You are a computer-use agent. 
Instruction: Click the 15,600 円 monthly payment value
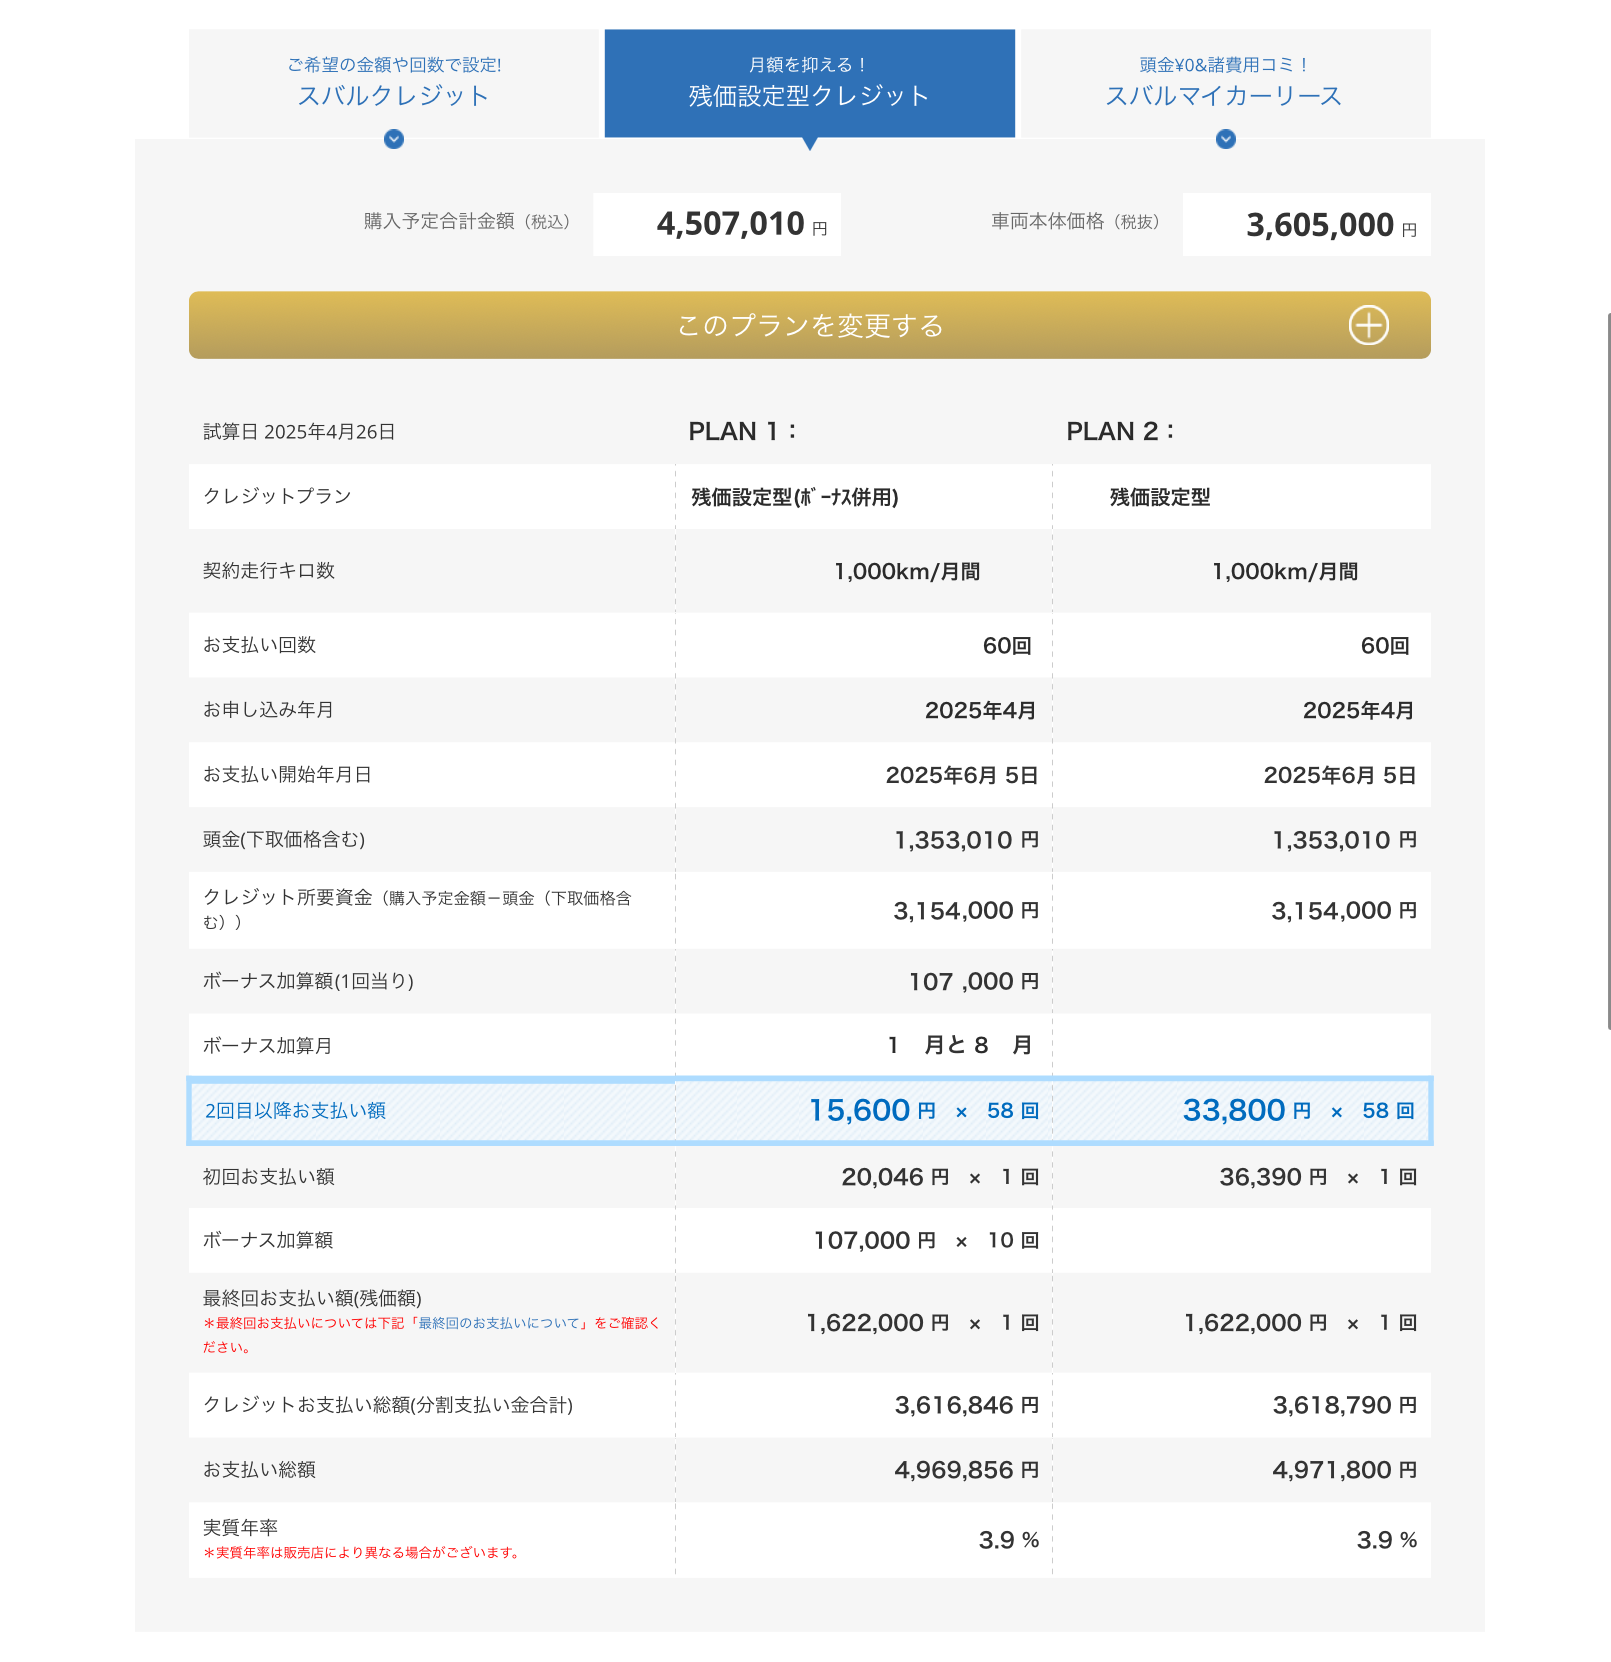tap(872, 1110)
